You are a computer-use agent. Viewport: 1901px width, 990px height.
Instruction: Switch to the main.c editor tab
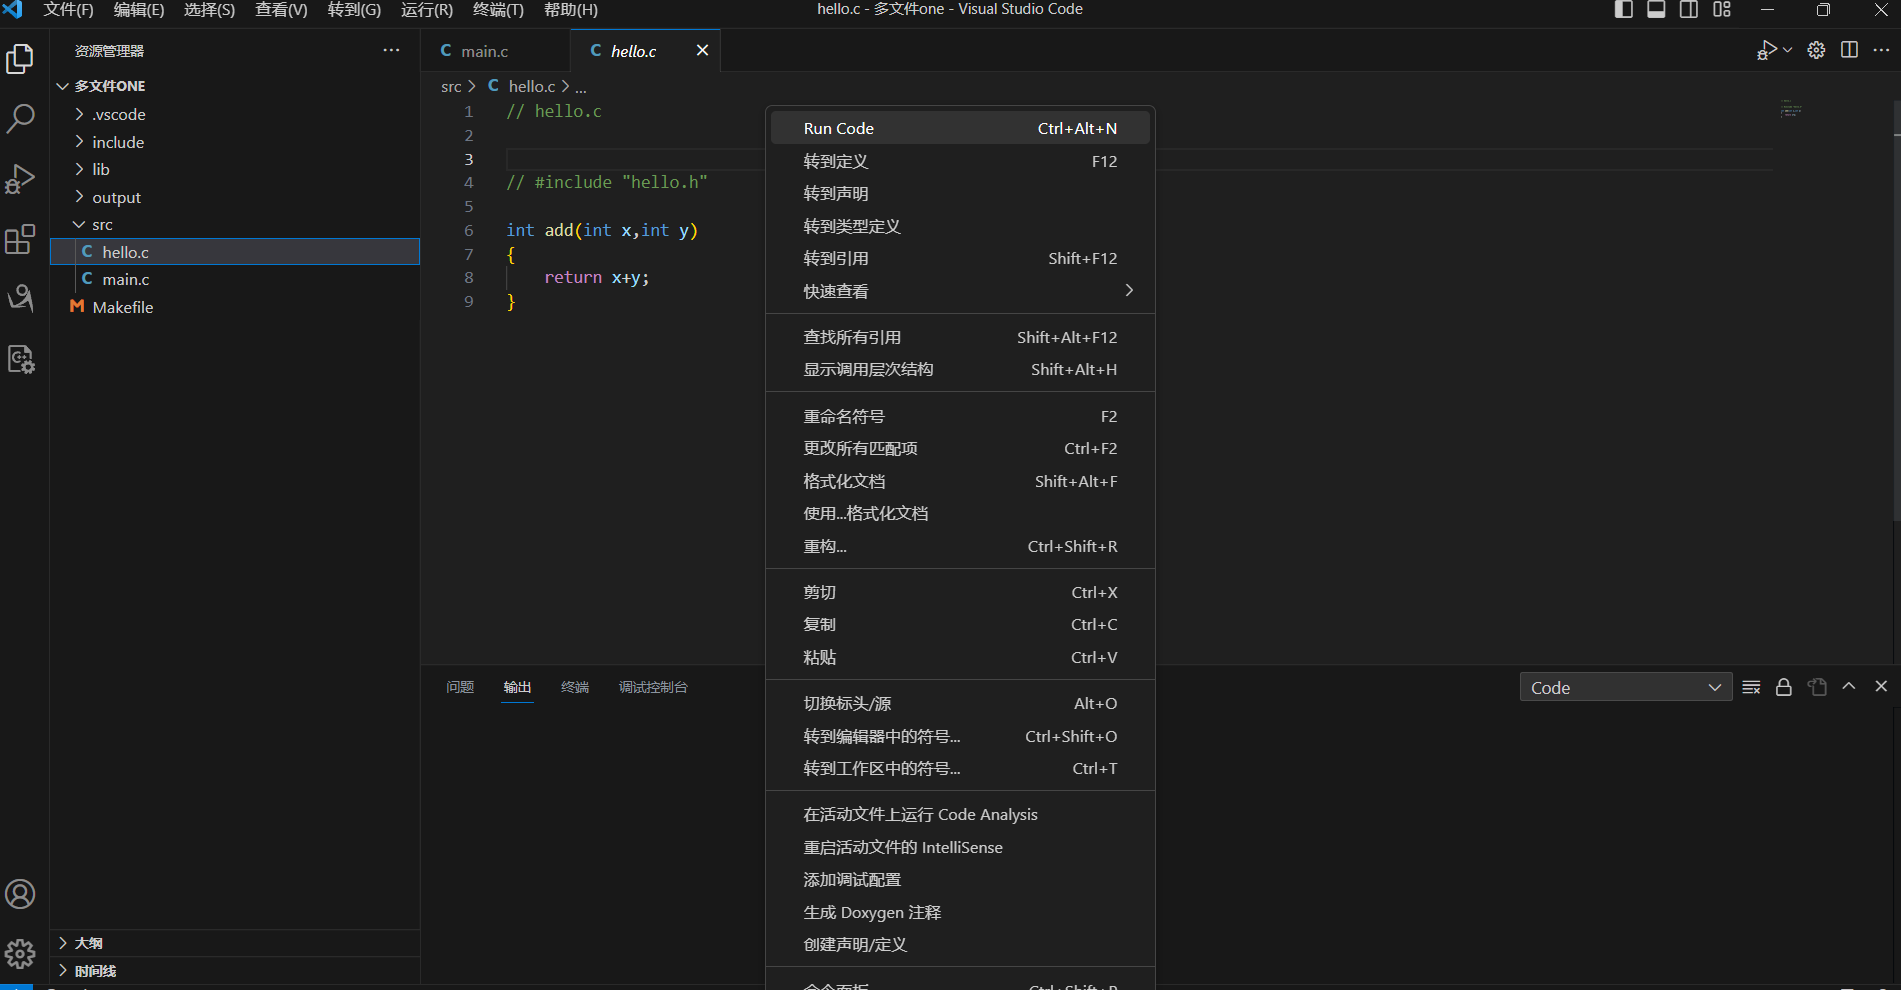click(x=495, y=50)
